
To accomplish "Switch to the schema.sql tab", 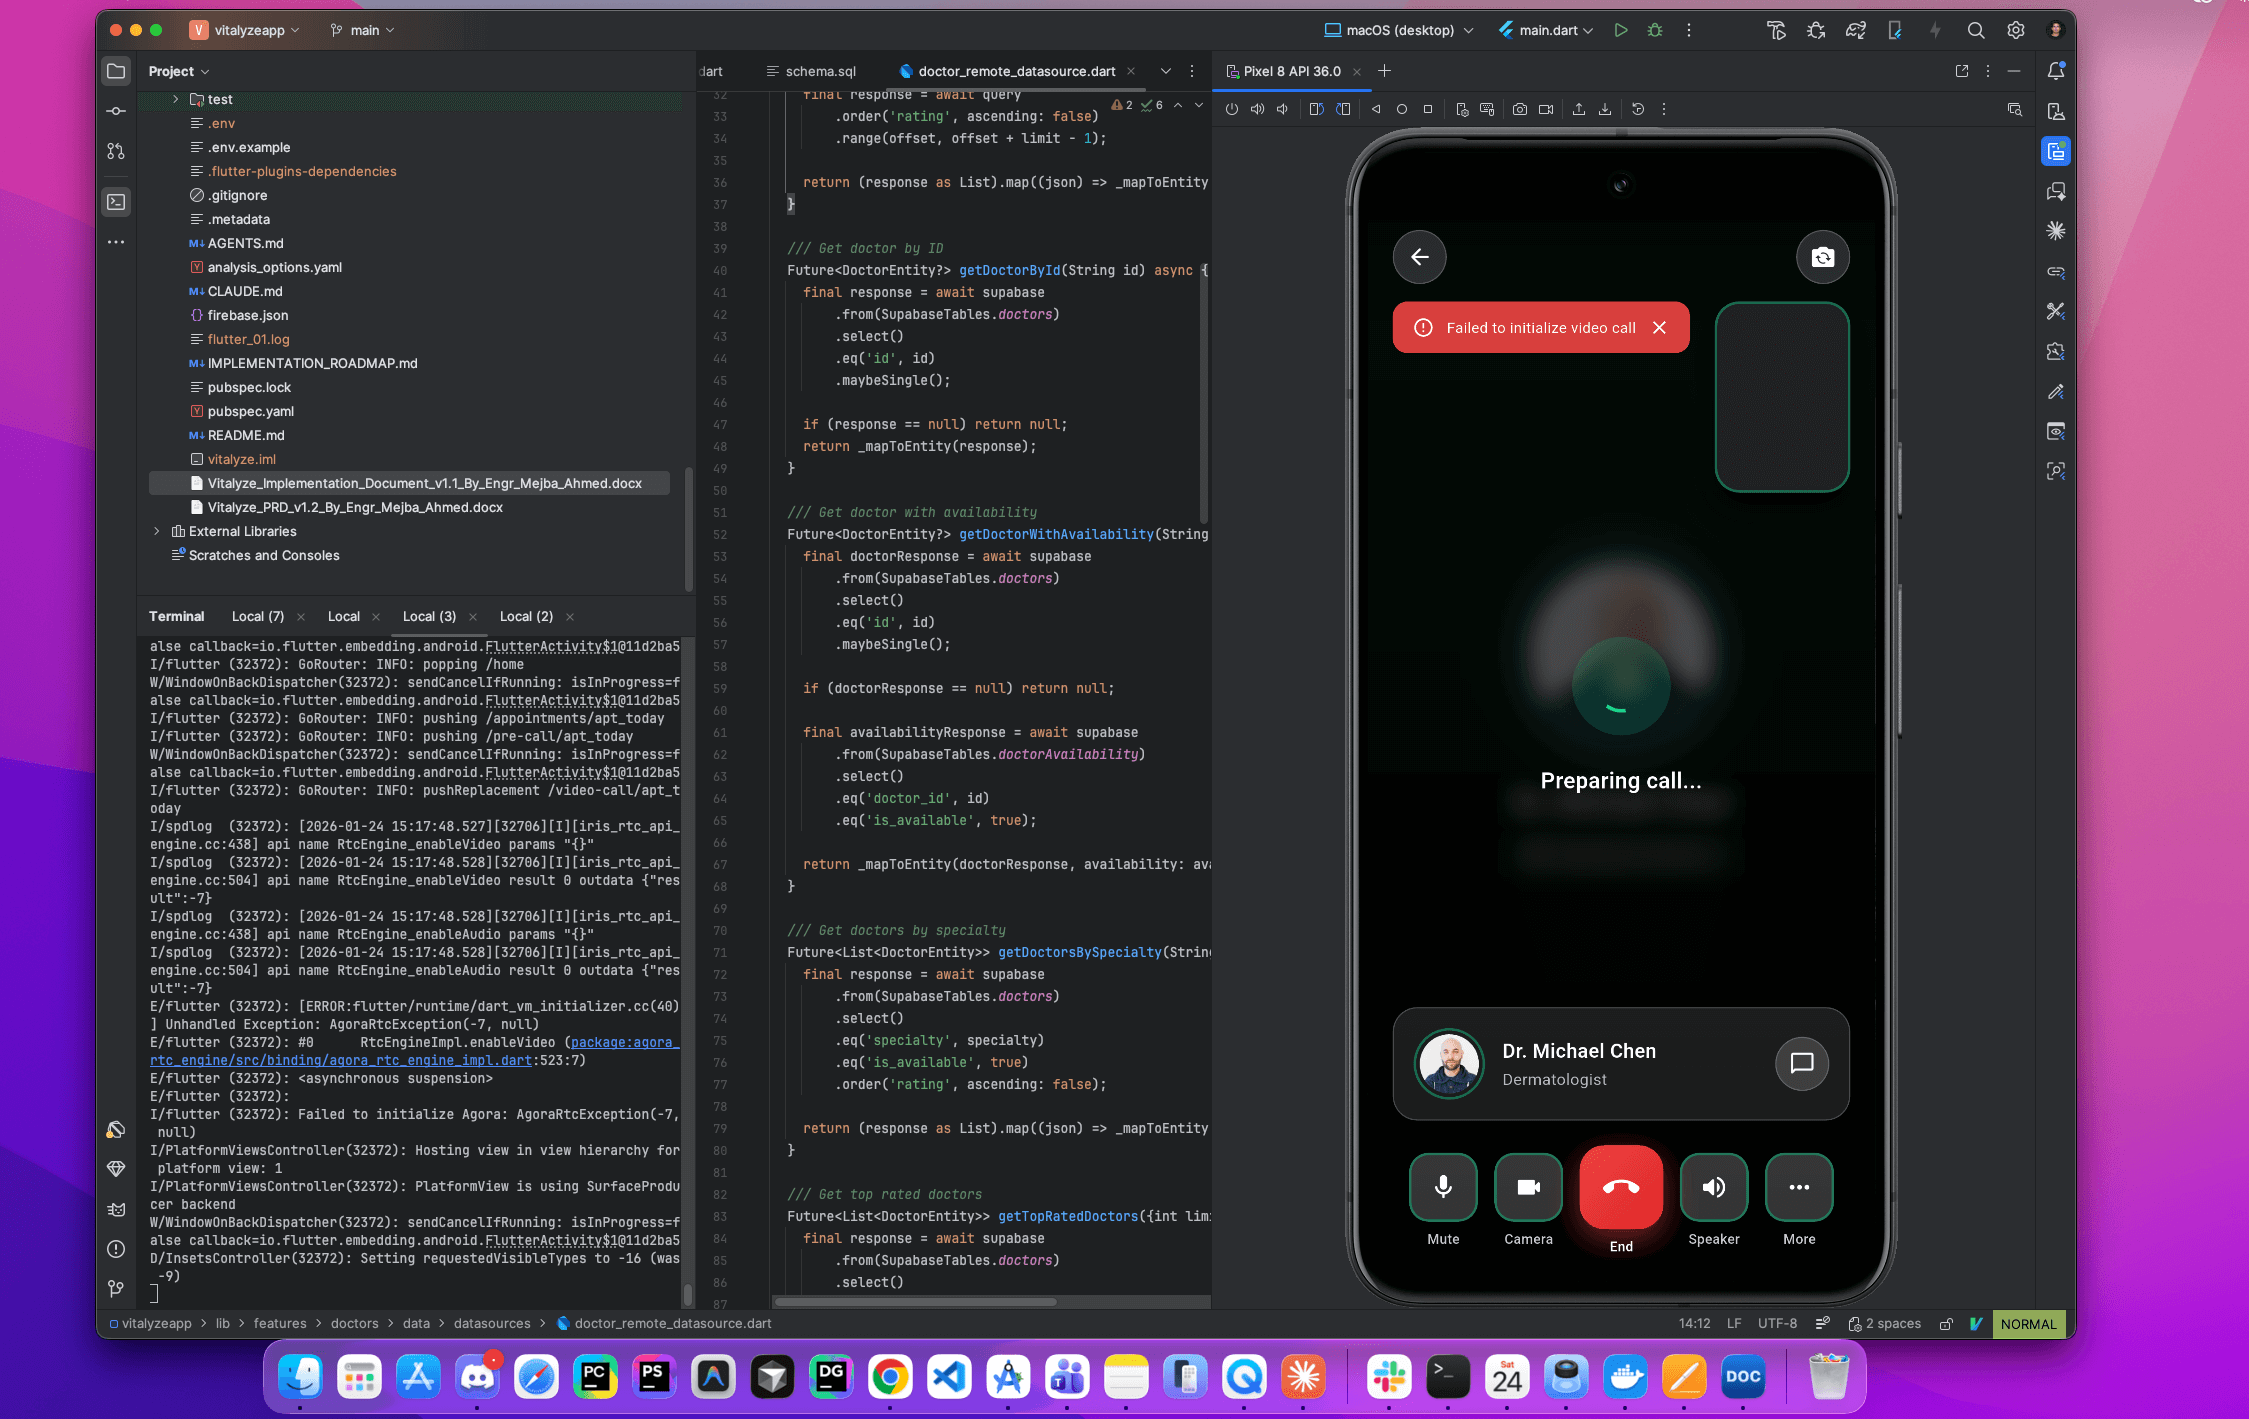I will pyautogui.click(x=820, y=71).
